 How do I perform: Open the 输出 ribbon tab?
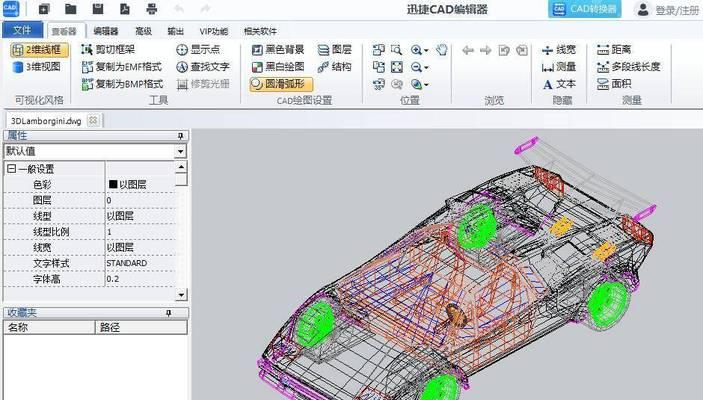coord(175,31)
